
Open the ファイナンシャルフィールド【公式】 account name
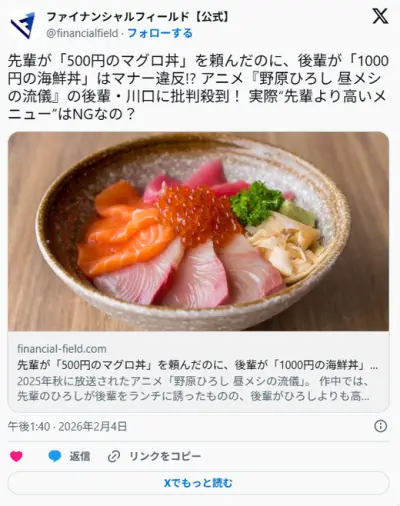tap(138, 17)
